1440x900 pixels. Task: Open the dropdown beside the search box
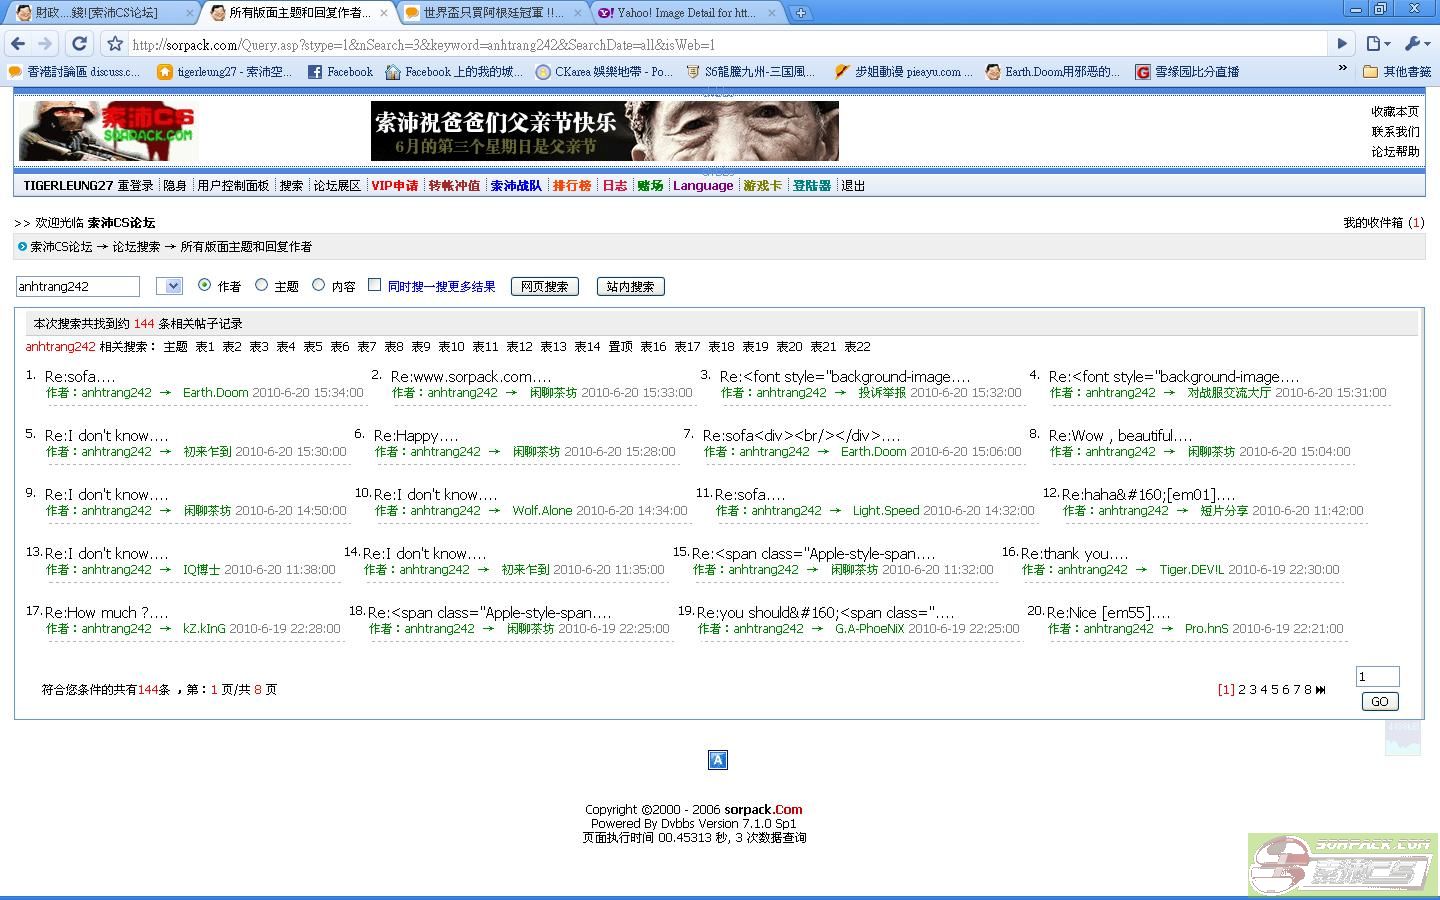coord(170,287)
